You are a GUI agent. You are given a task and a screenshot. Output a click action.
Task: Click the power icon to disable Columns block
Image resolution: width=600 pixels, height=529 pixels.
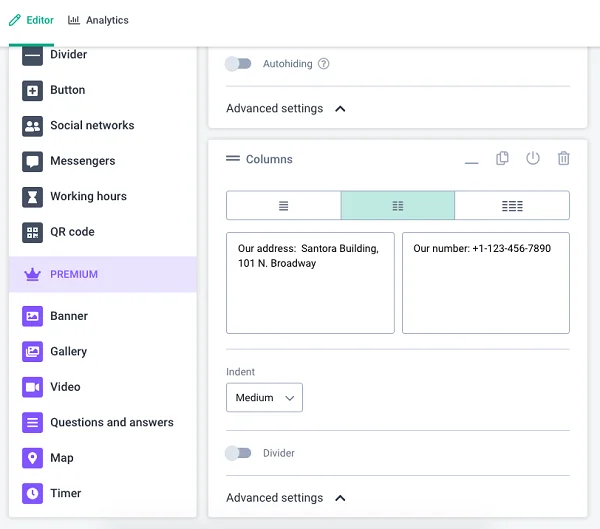[x=533, y=158]
